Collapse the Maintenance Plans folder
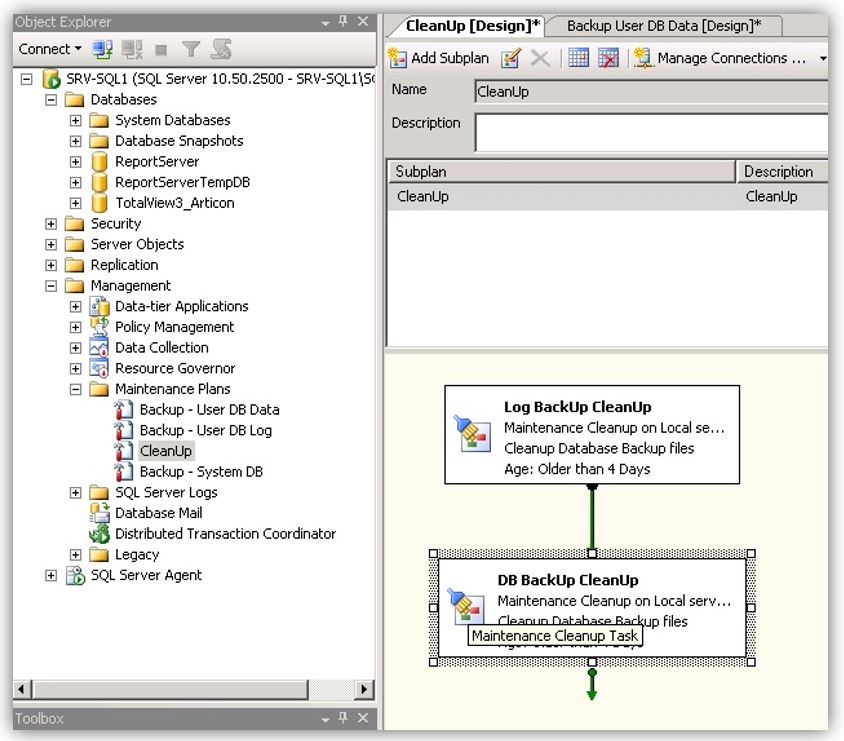 pyautogui.click(x=75, y=389)
